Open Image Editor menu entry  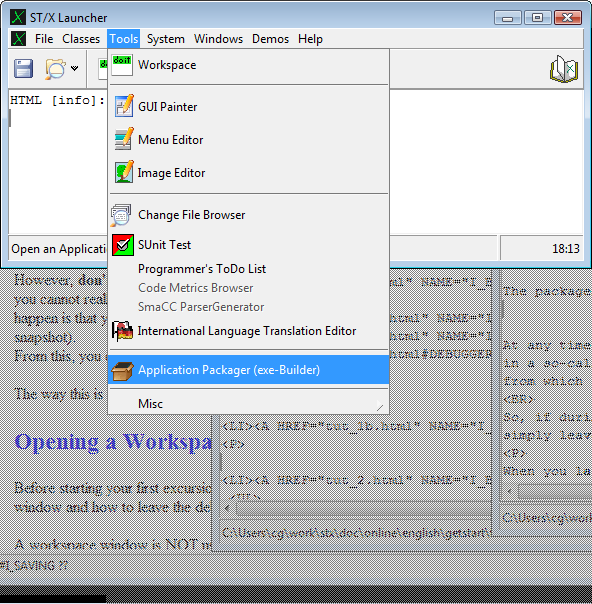248,173
